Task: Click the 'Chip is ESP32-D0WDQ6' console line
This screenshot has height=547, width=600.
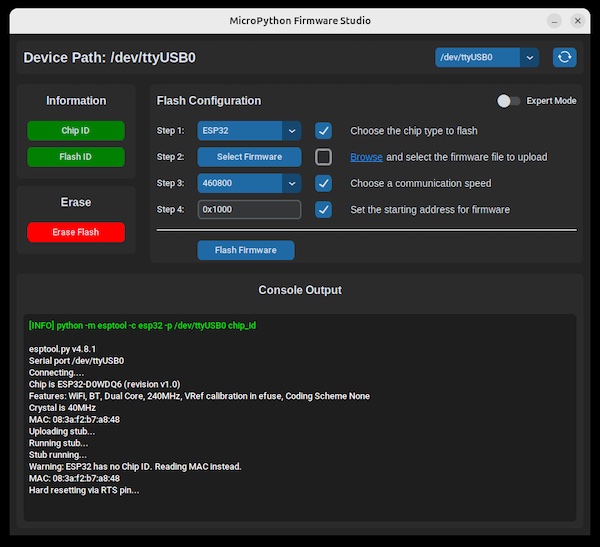Action: pyautogui.click(x=104, y=384)
